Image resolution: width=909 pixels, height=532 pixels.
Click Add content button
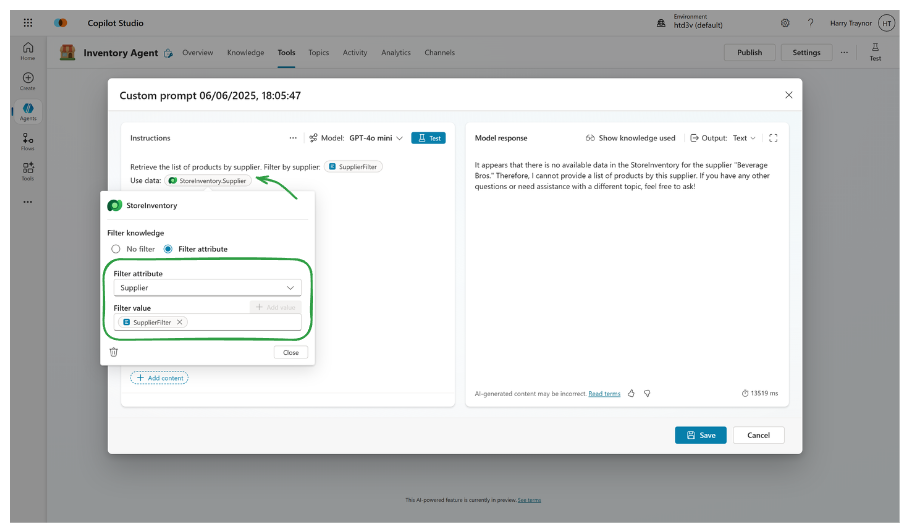(x=159, y=378)
